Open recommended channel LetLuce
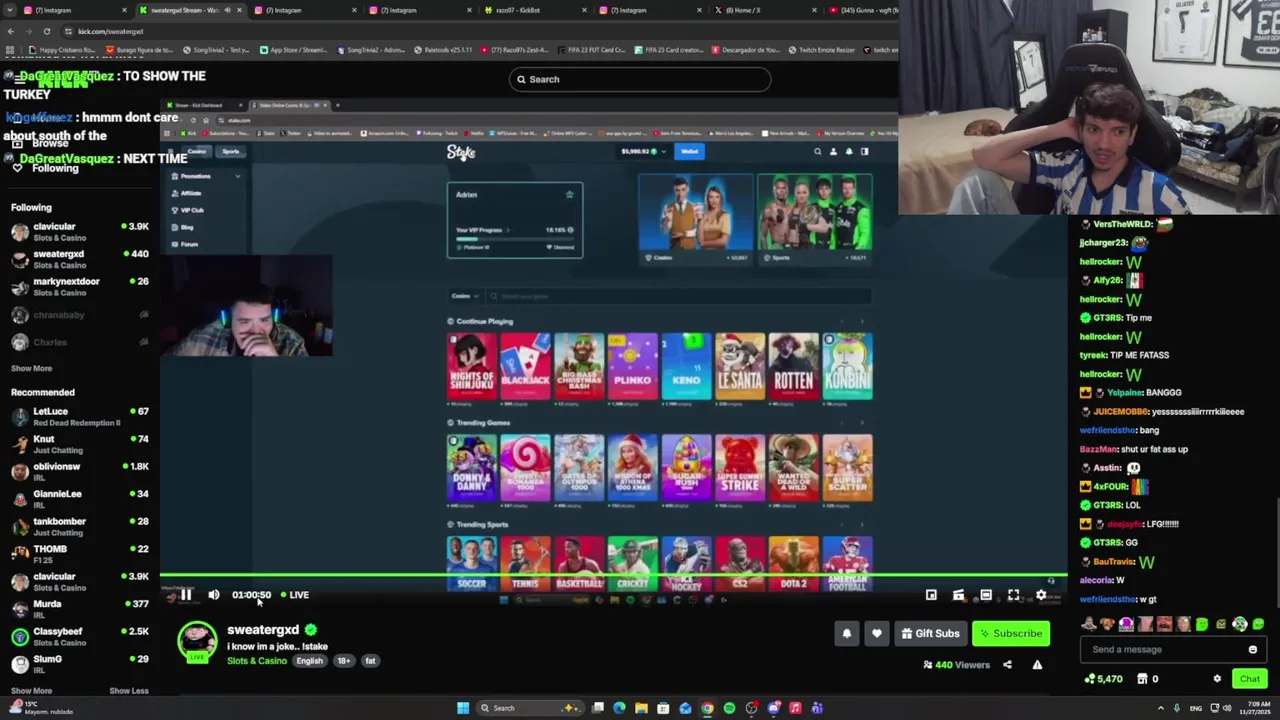 click(x=80, y=416)
